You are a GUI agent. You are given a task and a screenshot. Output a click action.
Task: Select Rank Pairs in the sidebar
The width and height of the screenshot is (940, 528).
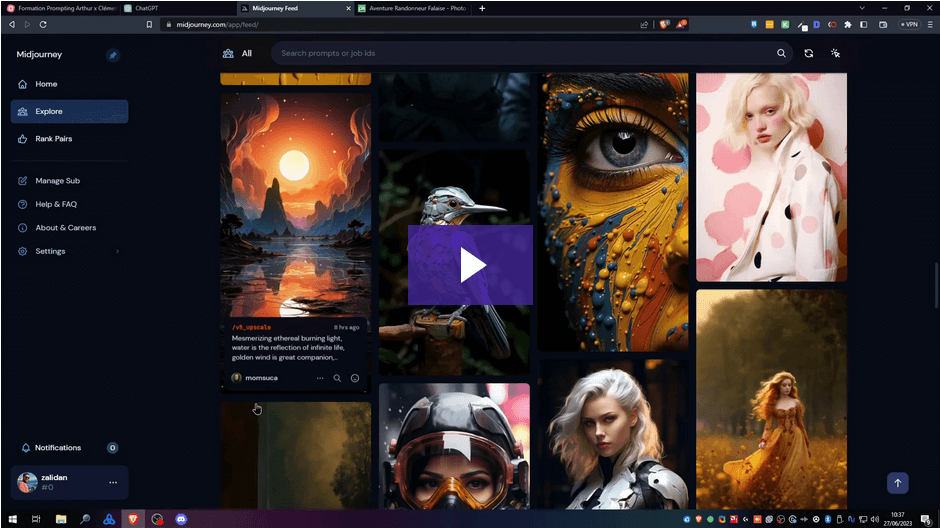[53, 139]
